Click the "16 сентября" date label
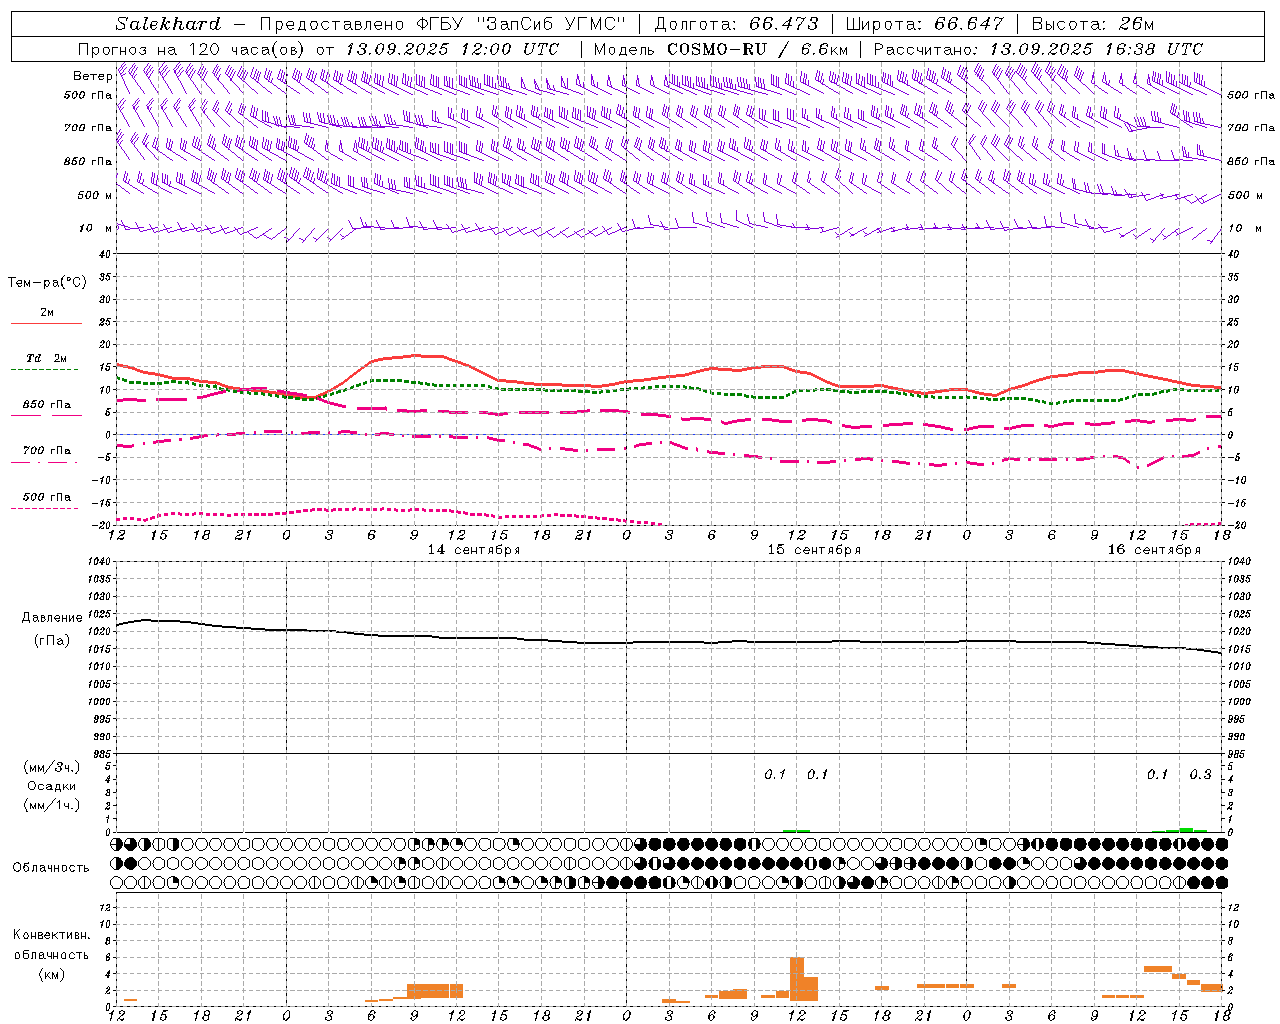Viewport: 1280px width, 1024px height. point(1154,550)
